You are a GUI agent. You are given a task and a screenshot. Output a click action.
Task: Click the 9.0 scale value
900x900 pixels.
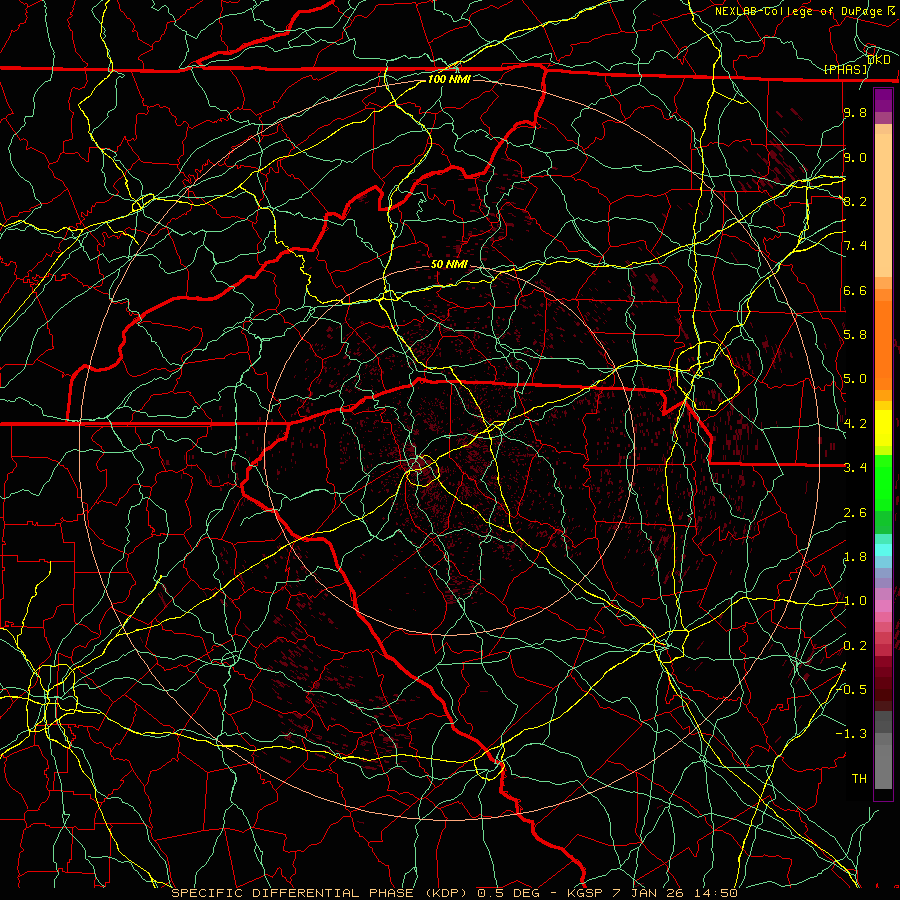coord(855,157)
